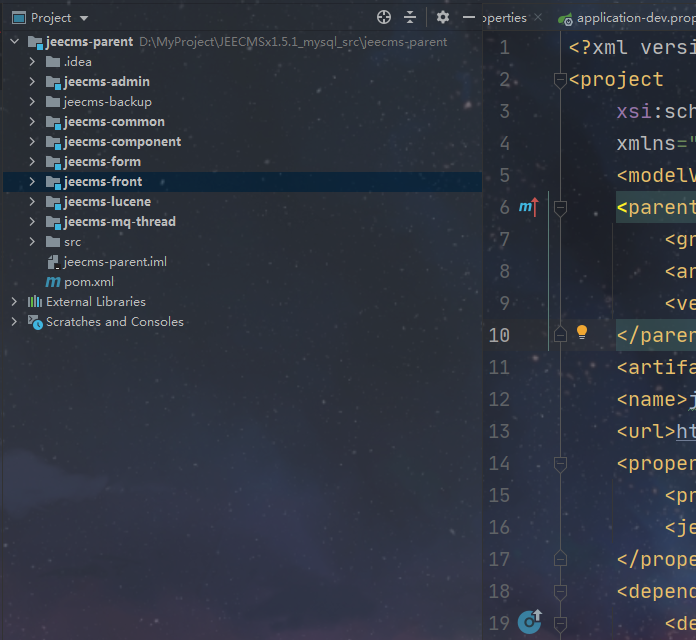Expand the .idea folder arrow
Image resolution: width=696 pixels, height=640 pixels.
coord(32,62)
